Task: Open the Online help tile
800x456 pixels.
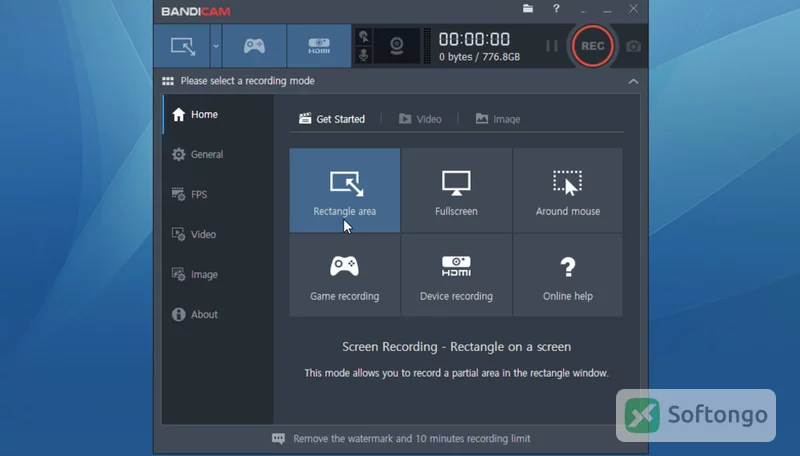Action: click(568, 275)
